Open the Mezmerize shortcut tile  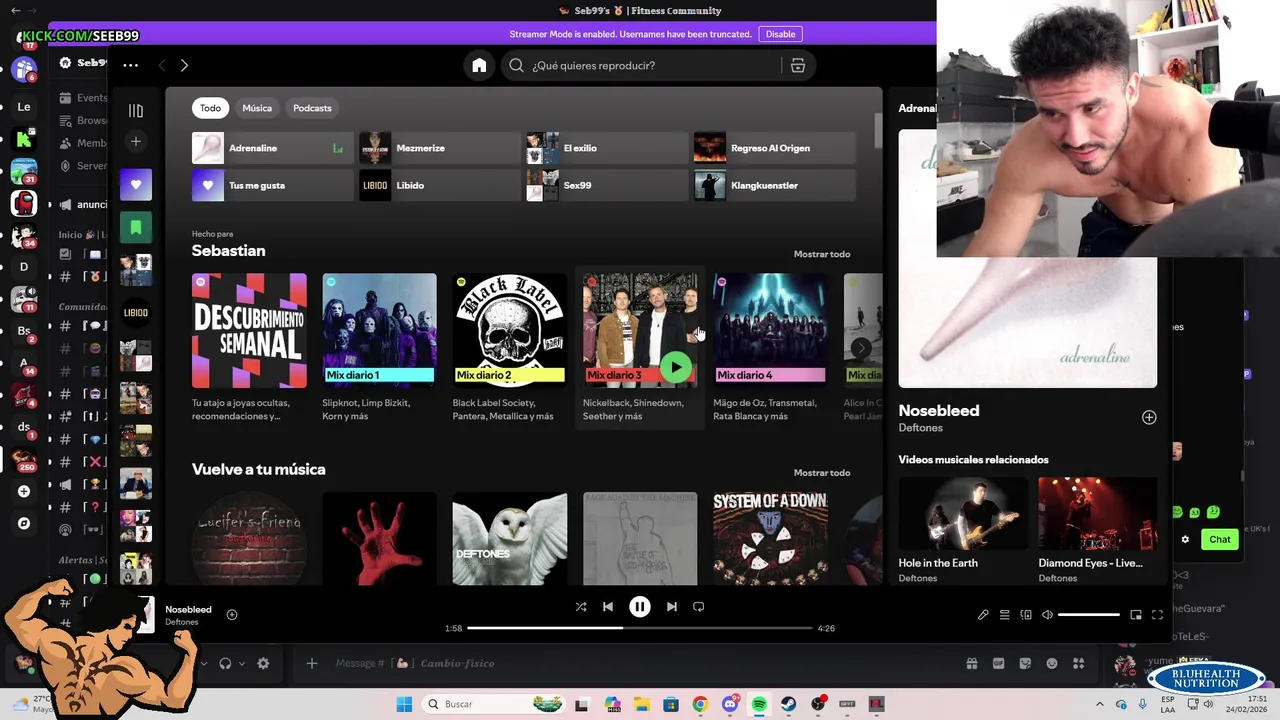point(440,148)
